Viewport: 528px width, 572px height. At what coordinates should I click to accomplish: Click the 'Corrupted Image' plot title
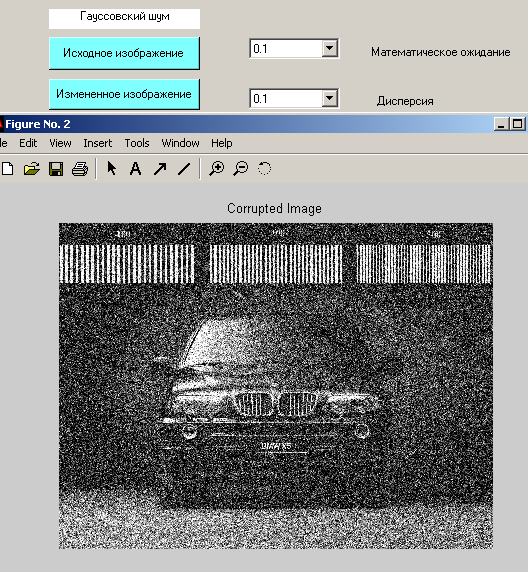coord(274,208)
